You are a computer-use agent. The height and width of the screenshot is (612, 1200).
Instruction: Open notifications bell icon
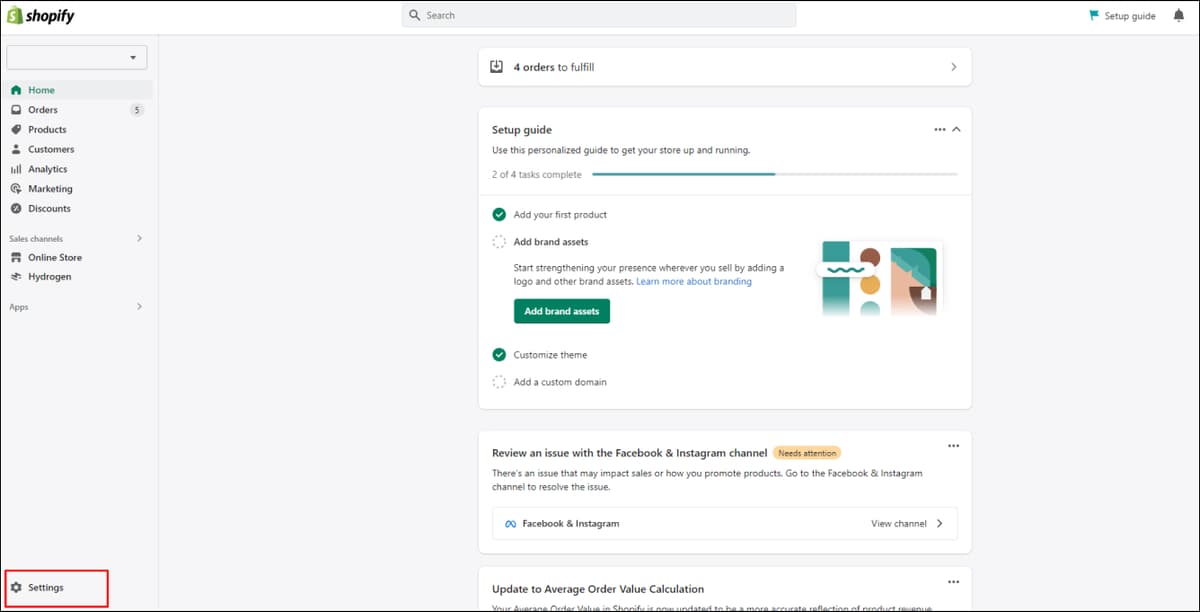click(x=1178, y=16)
